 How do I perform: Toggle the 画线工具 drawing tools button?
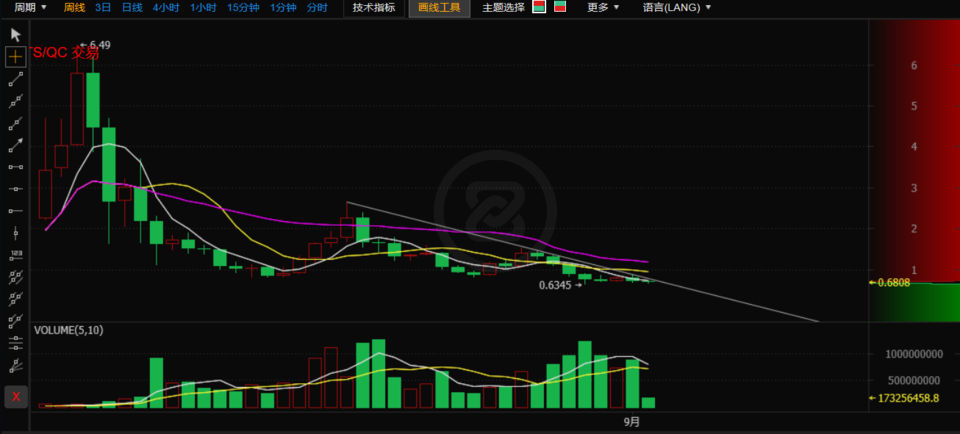click(x=440, y=9)
